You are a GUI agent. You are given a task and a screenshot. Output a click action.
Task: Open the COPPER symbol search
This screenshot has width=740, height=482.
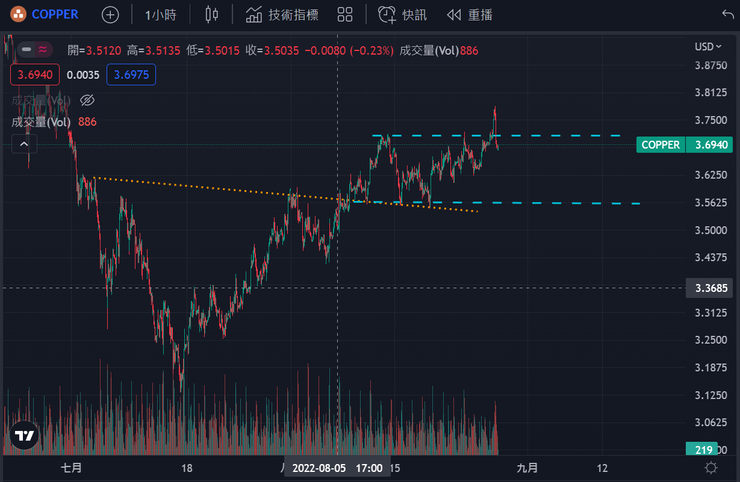pos(45,15)
